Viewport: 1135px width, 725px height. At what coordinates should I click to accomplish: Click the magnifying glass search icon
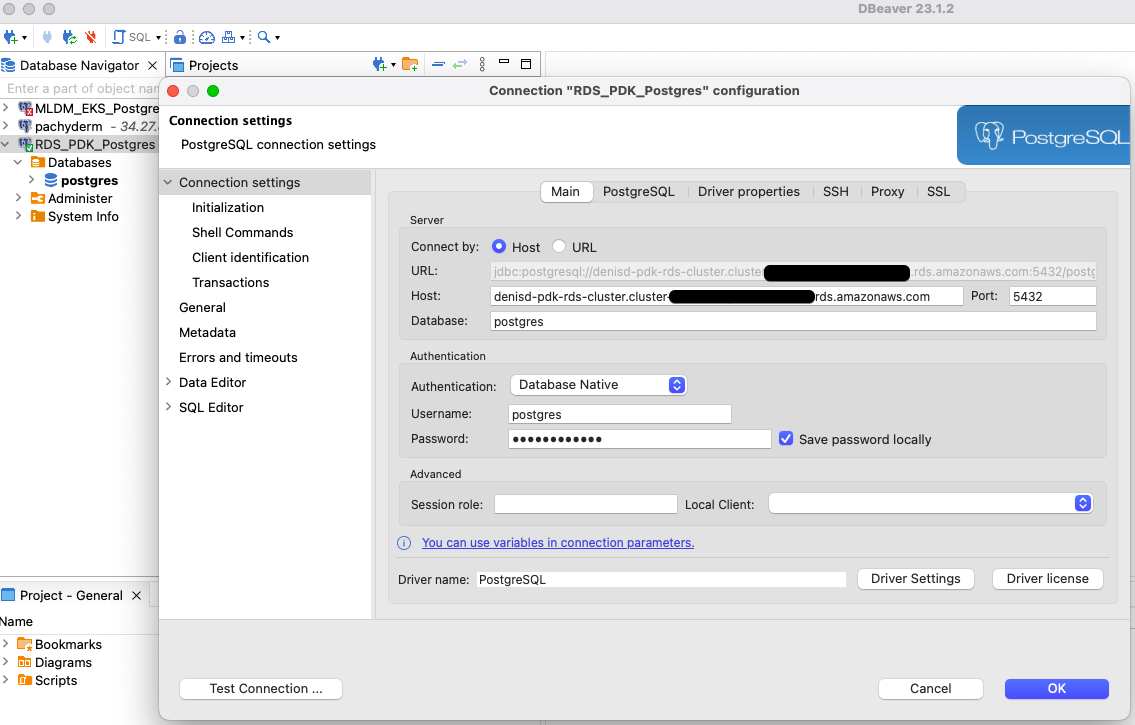coord(263,37)
